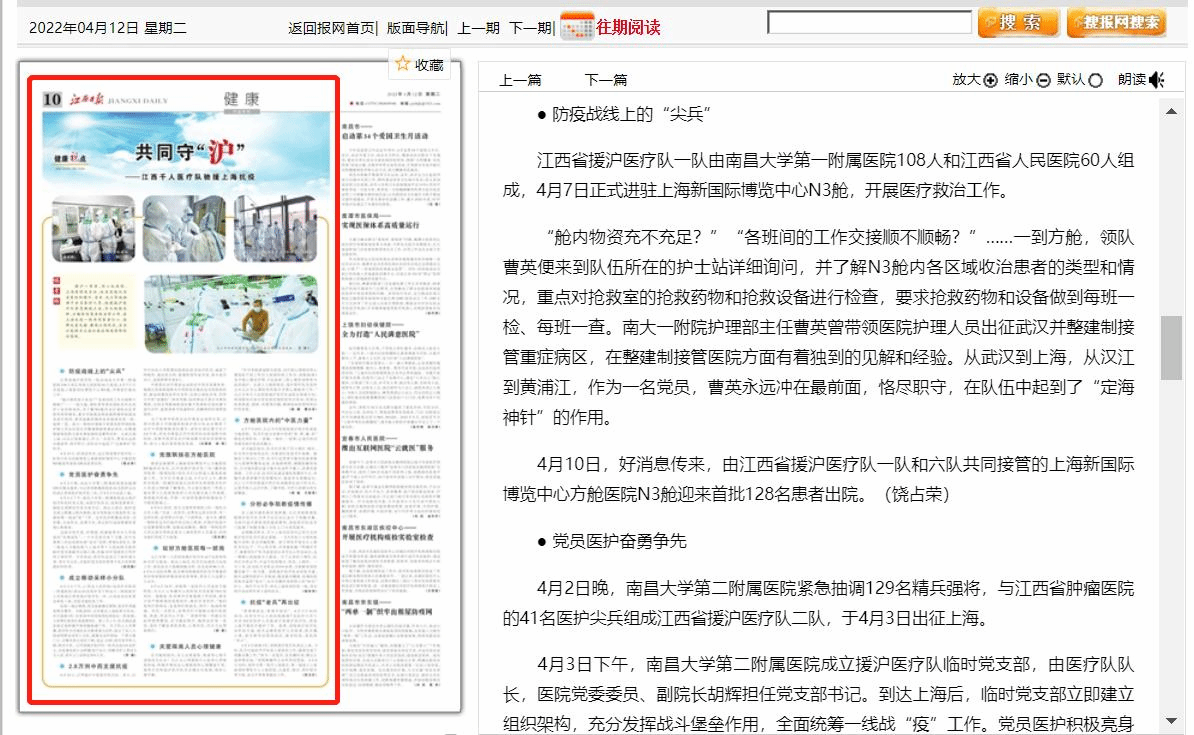The width and height of the screenshot is (1194, 735).
Task: Open 版面导航 to browse page layout
Action: (415, 27)
